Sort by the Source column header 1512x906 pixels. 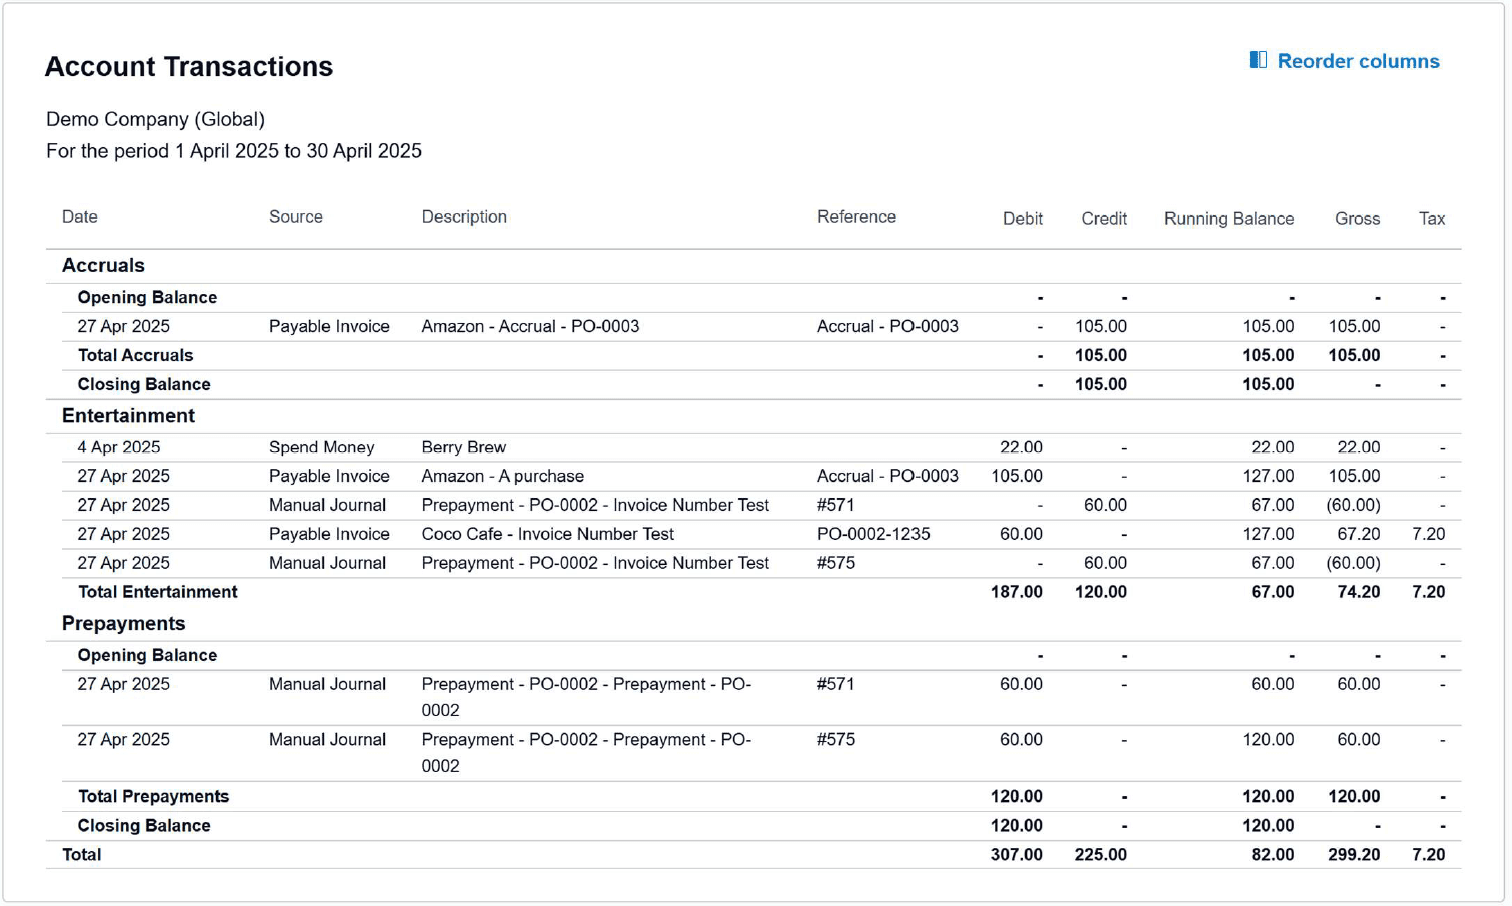(x=295, y=216)
